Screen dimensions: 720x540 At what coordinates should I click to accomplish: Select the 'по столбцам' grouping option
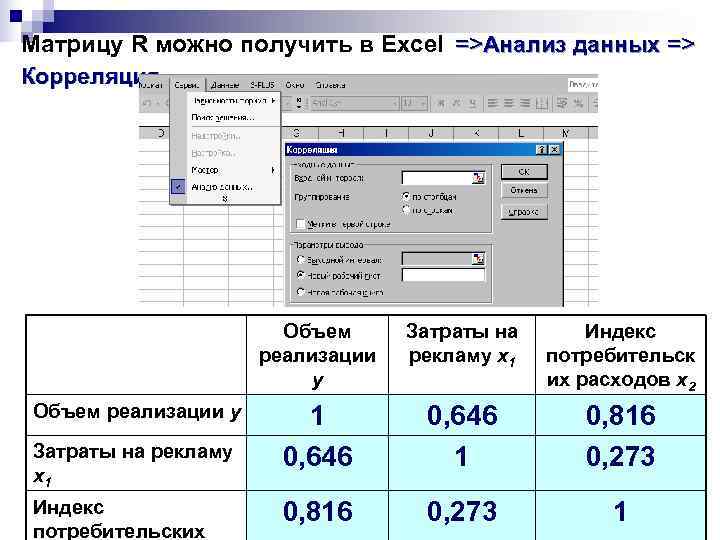click(x=405, y=197)
